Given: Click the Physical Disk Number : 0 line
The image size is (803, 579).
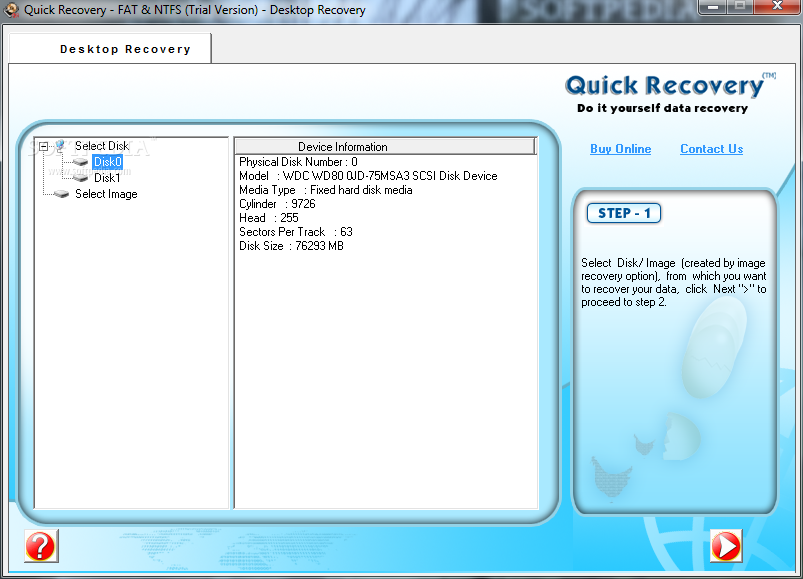Looking at the screenshot, I should [298, 162].
